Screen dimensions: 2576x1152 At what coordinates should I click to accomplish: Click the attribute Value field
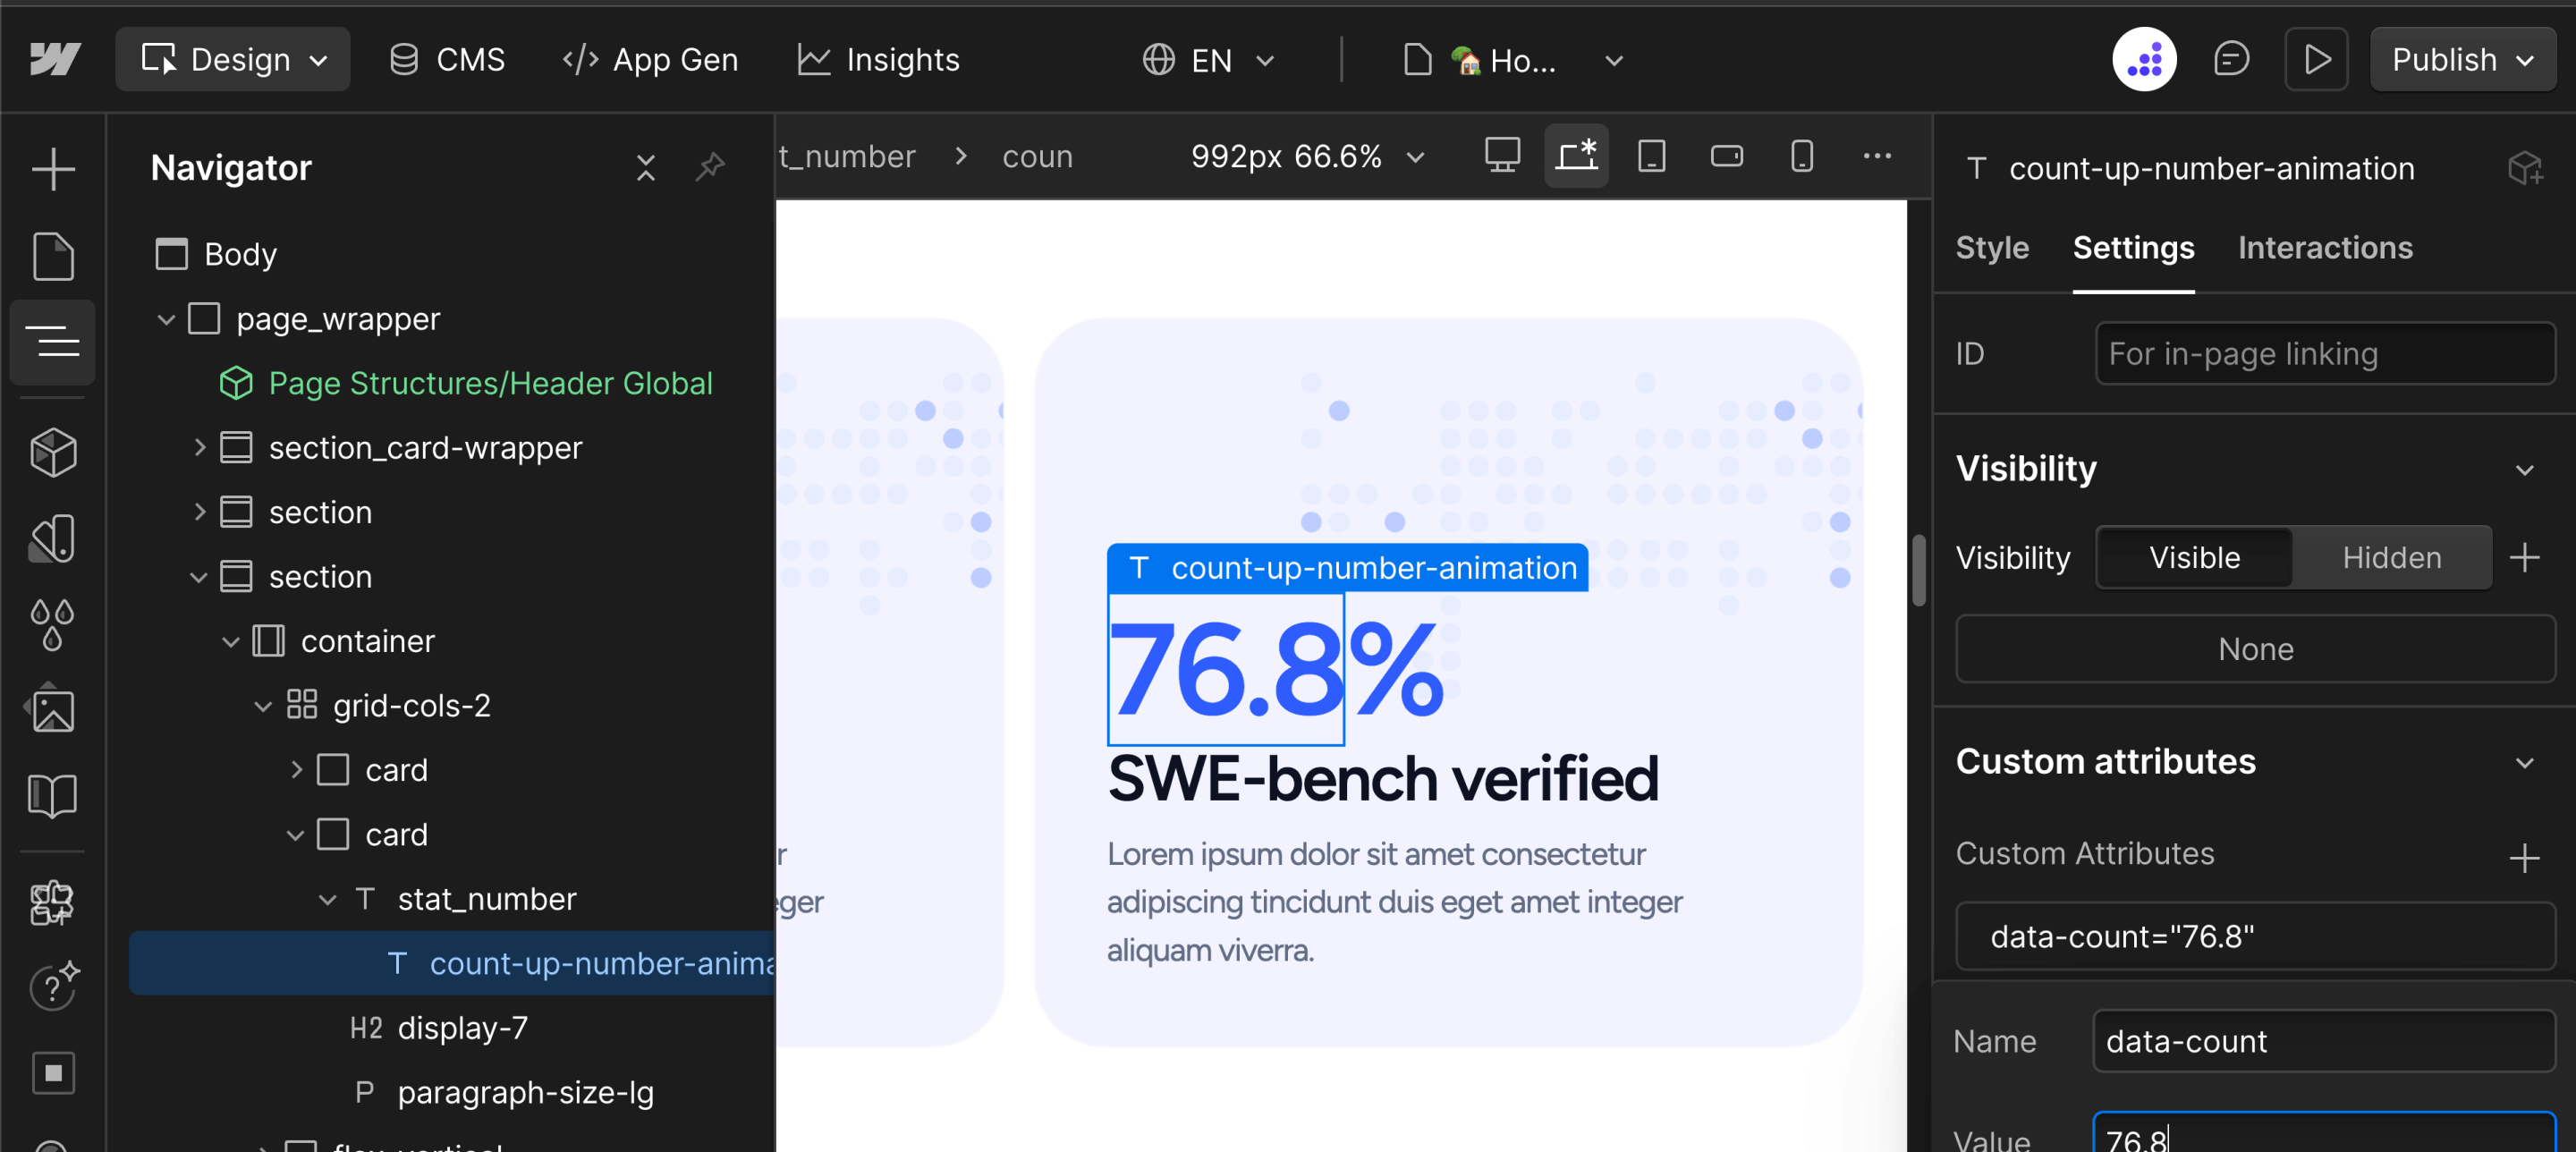(2323, 1132)
